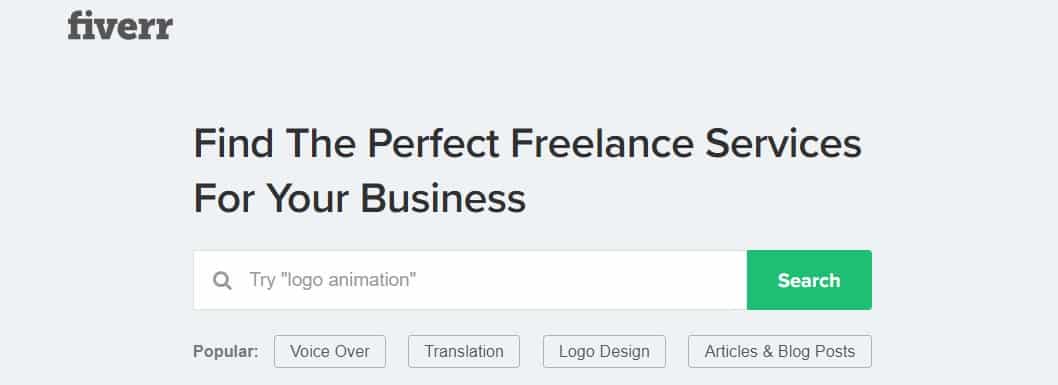The height and width of the screenshot is (385, 1058).
Task: Open the Logo Design popular tag
Action: pos(605,351)
